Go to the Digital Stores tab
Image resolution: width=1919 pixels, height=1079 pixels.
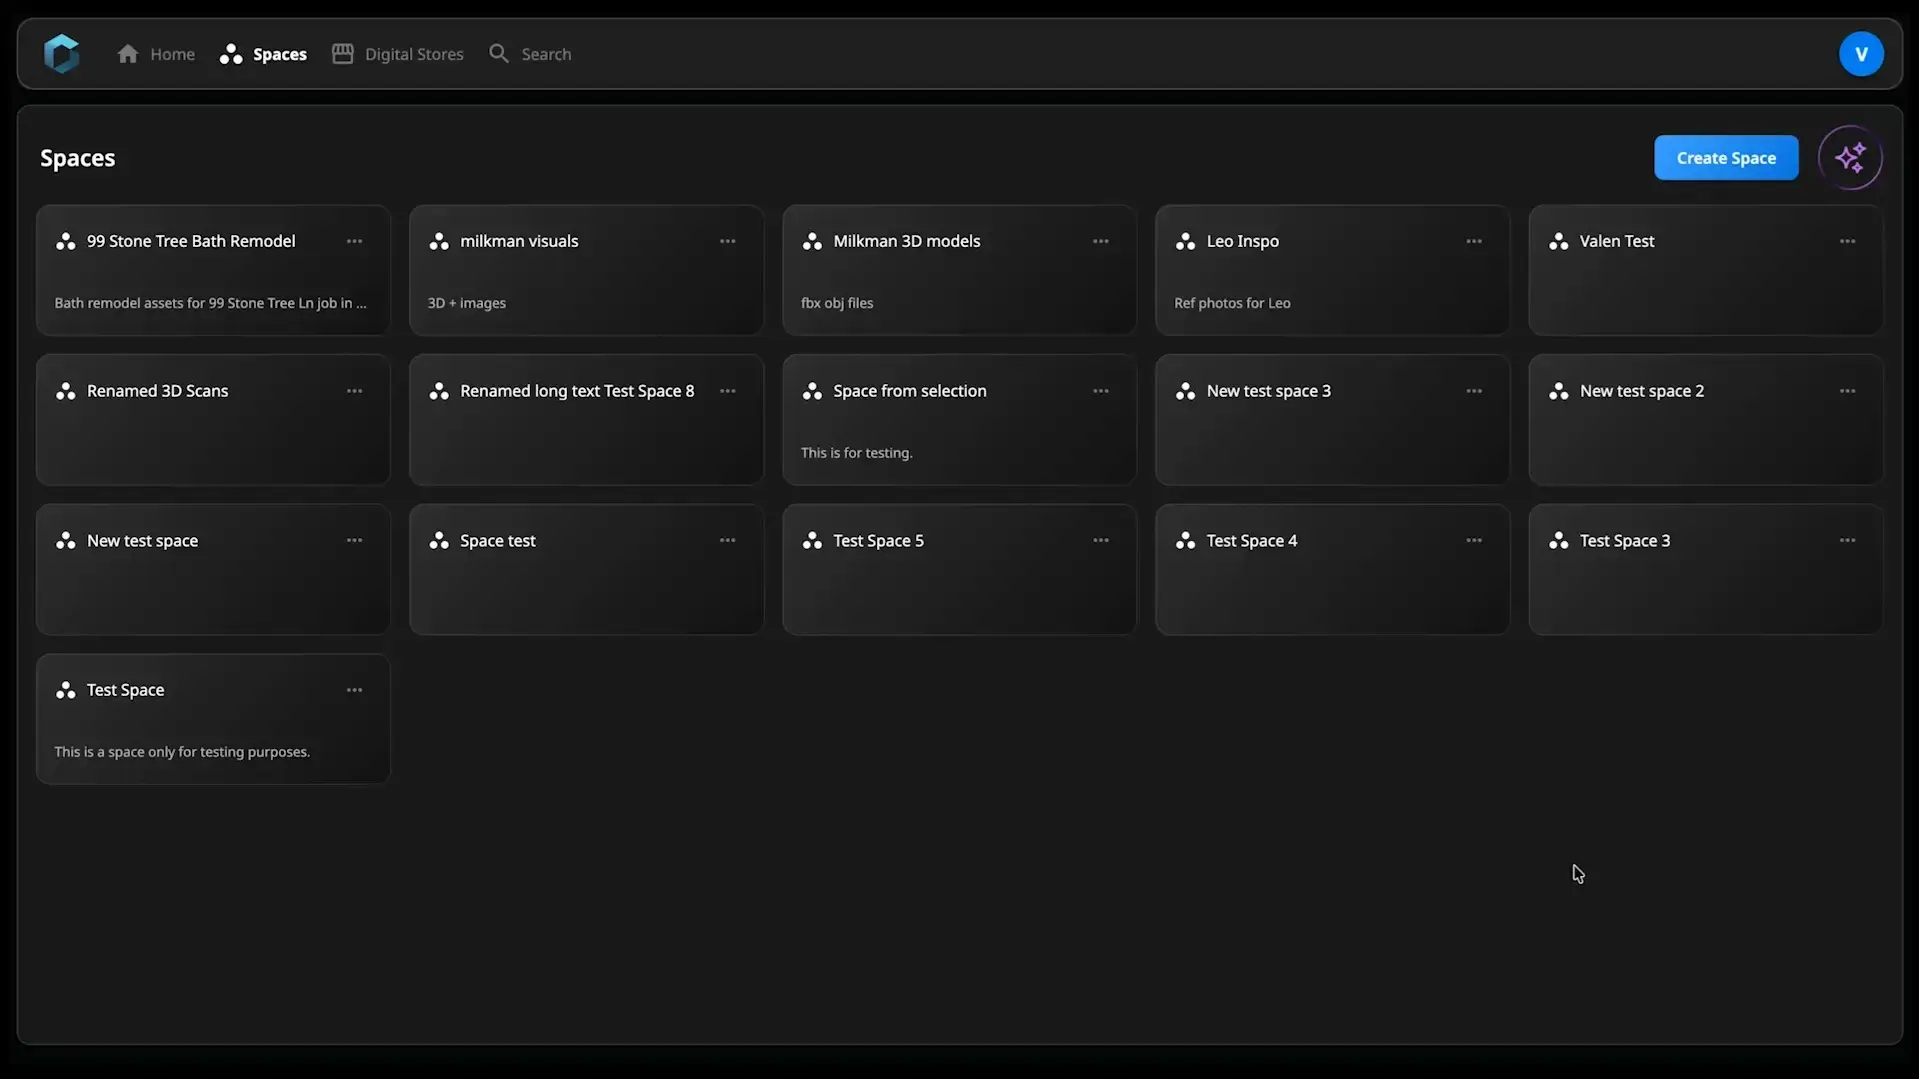tap(413, 54)
